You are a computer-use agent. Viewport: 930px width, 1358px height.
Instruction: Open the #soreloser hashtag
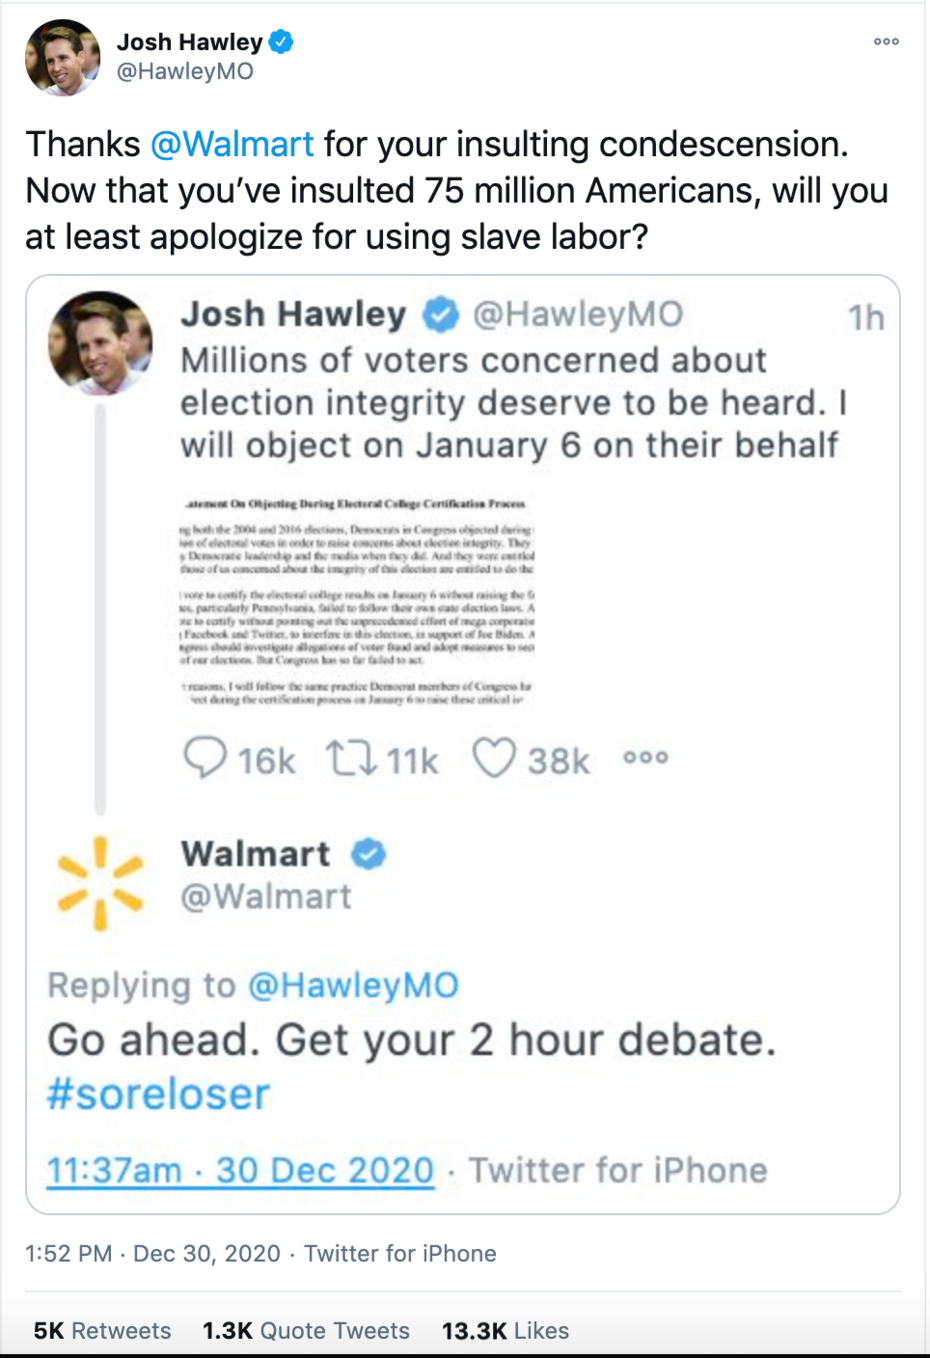tap(159, 1094)
